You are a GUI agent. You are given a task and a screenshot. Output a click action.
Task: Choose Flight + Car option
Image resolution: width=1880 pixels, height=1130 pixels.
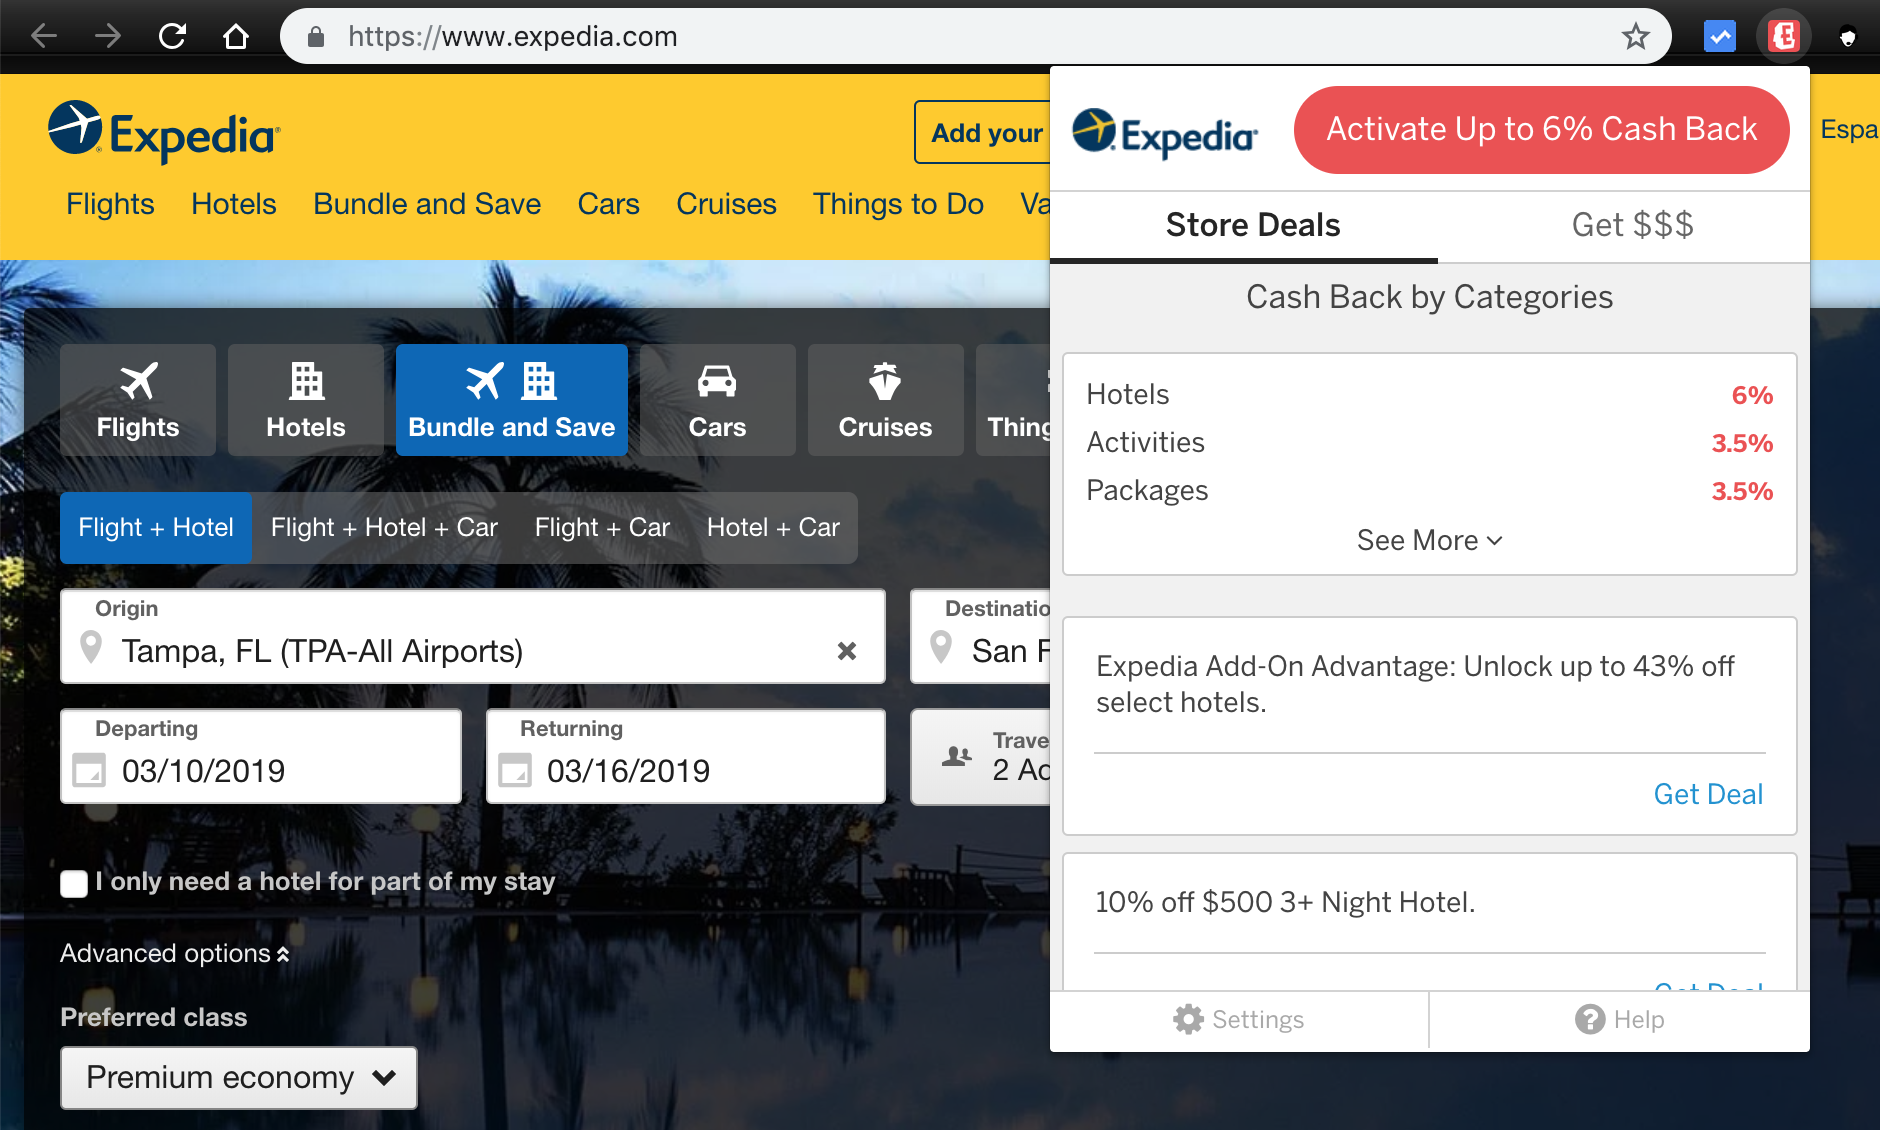(602, 527)
